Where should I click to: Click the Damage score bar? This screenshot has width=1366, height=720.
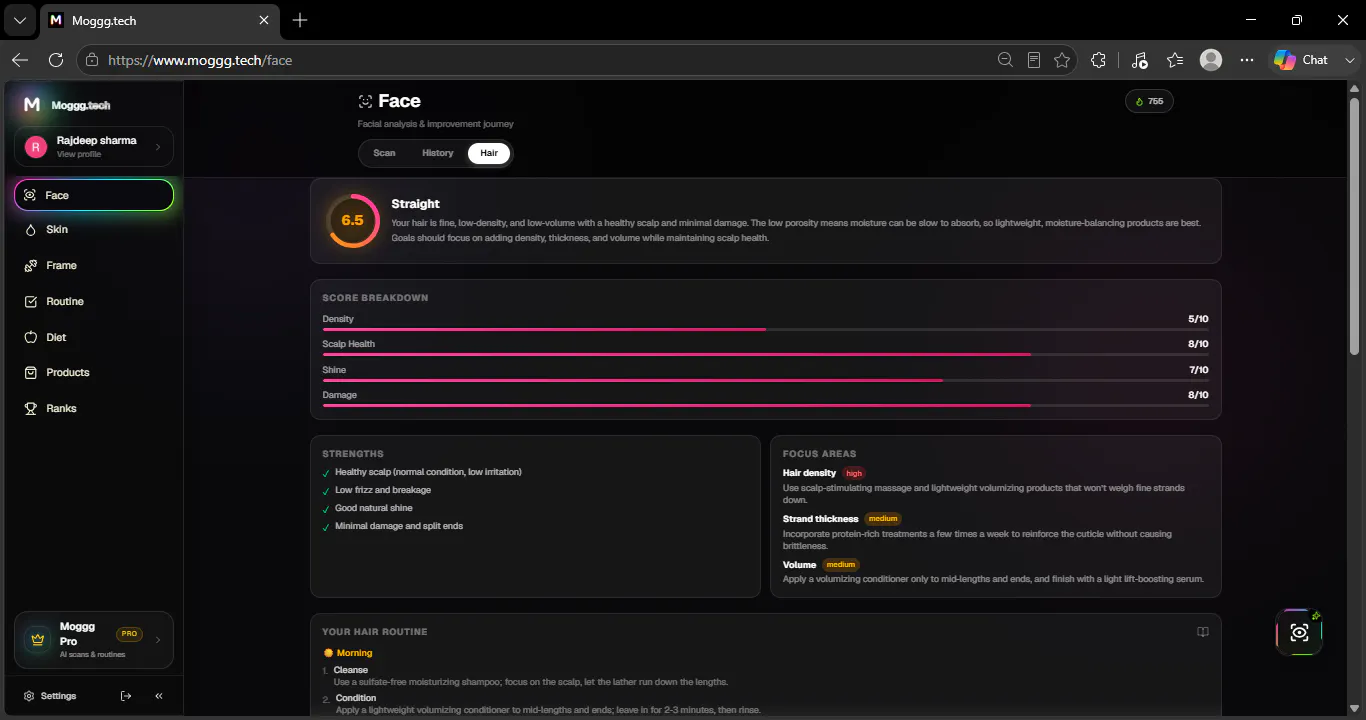765,405
